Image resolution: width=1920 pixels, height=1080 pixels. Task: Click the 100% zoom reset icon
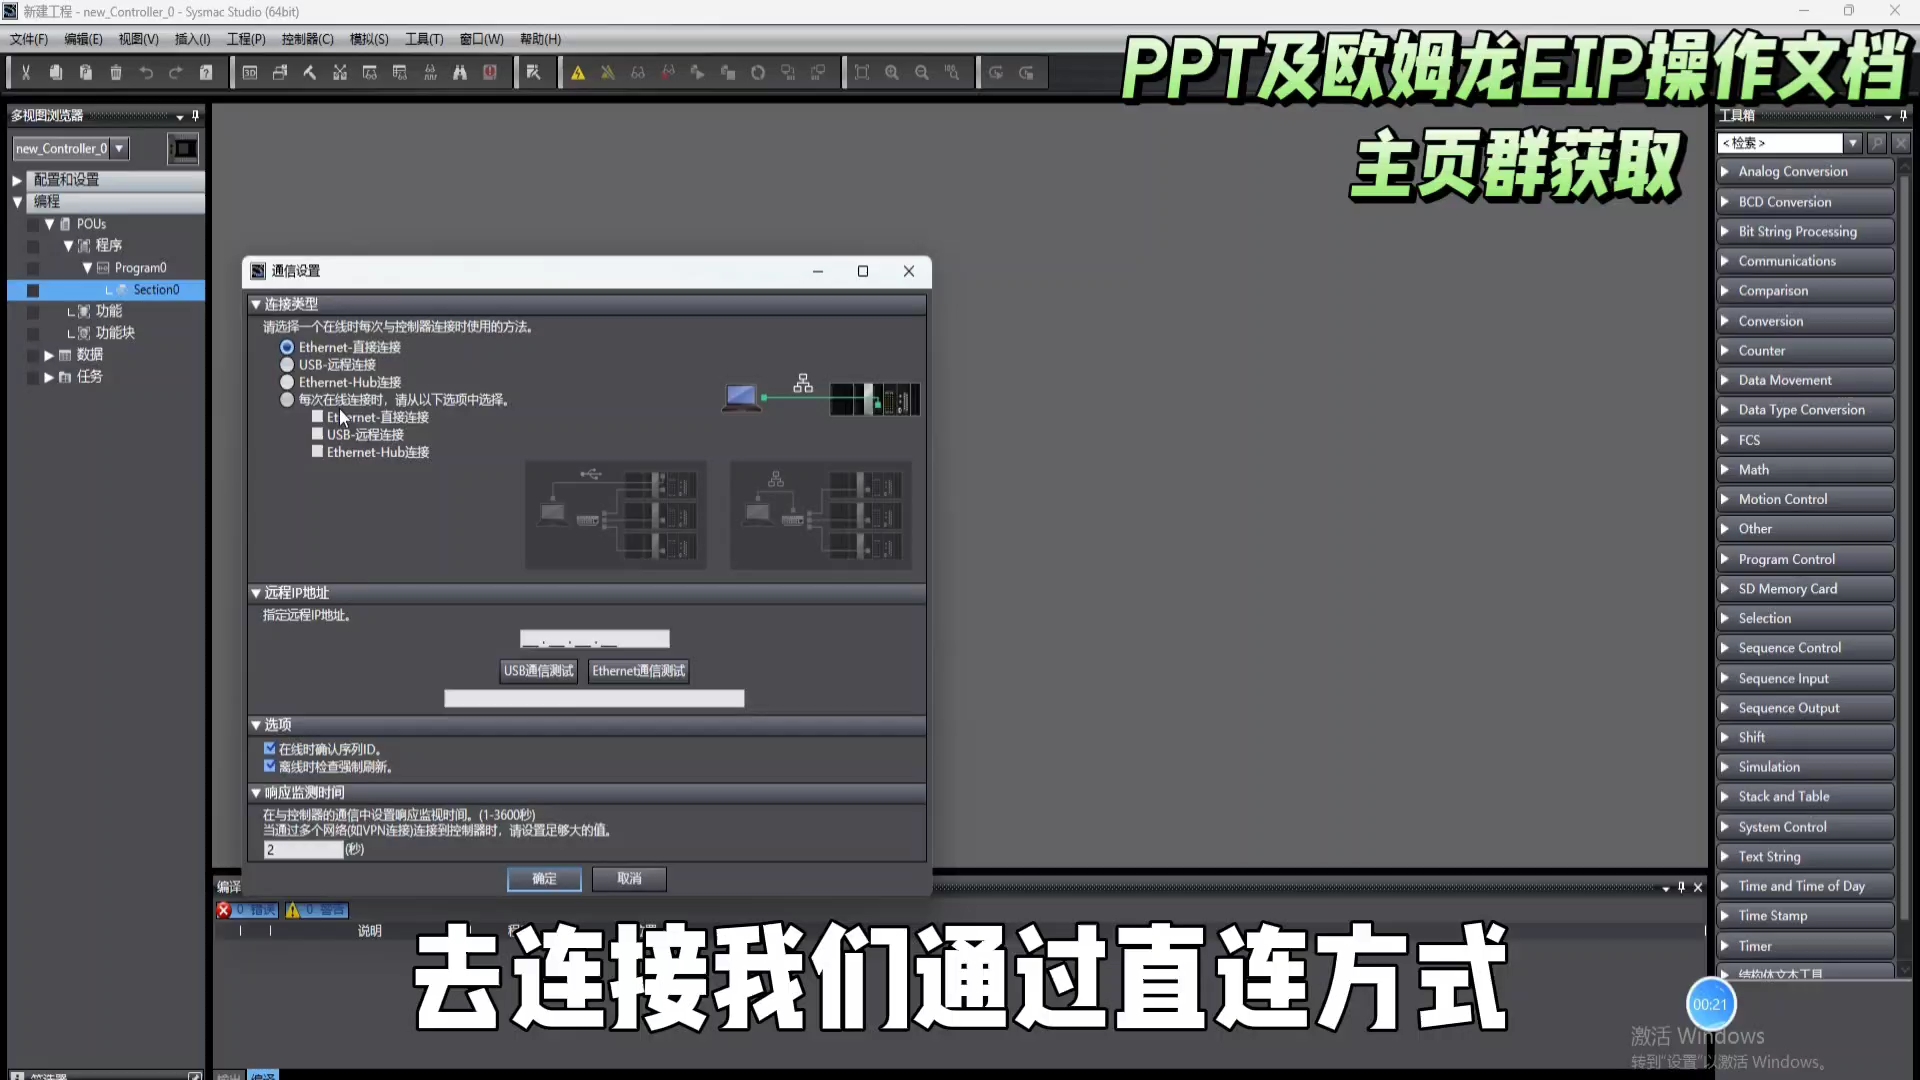point(952,73)
